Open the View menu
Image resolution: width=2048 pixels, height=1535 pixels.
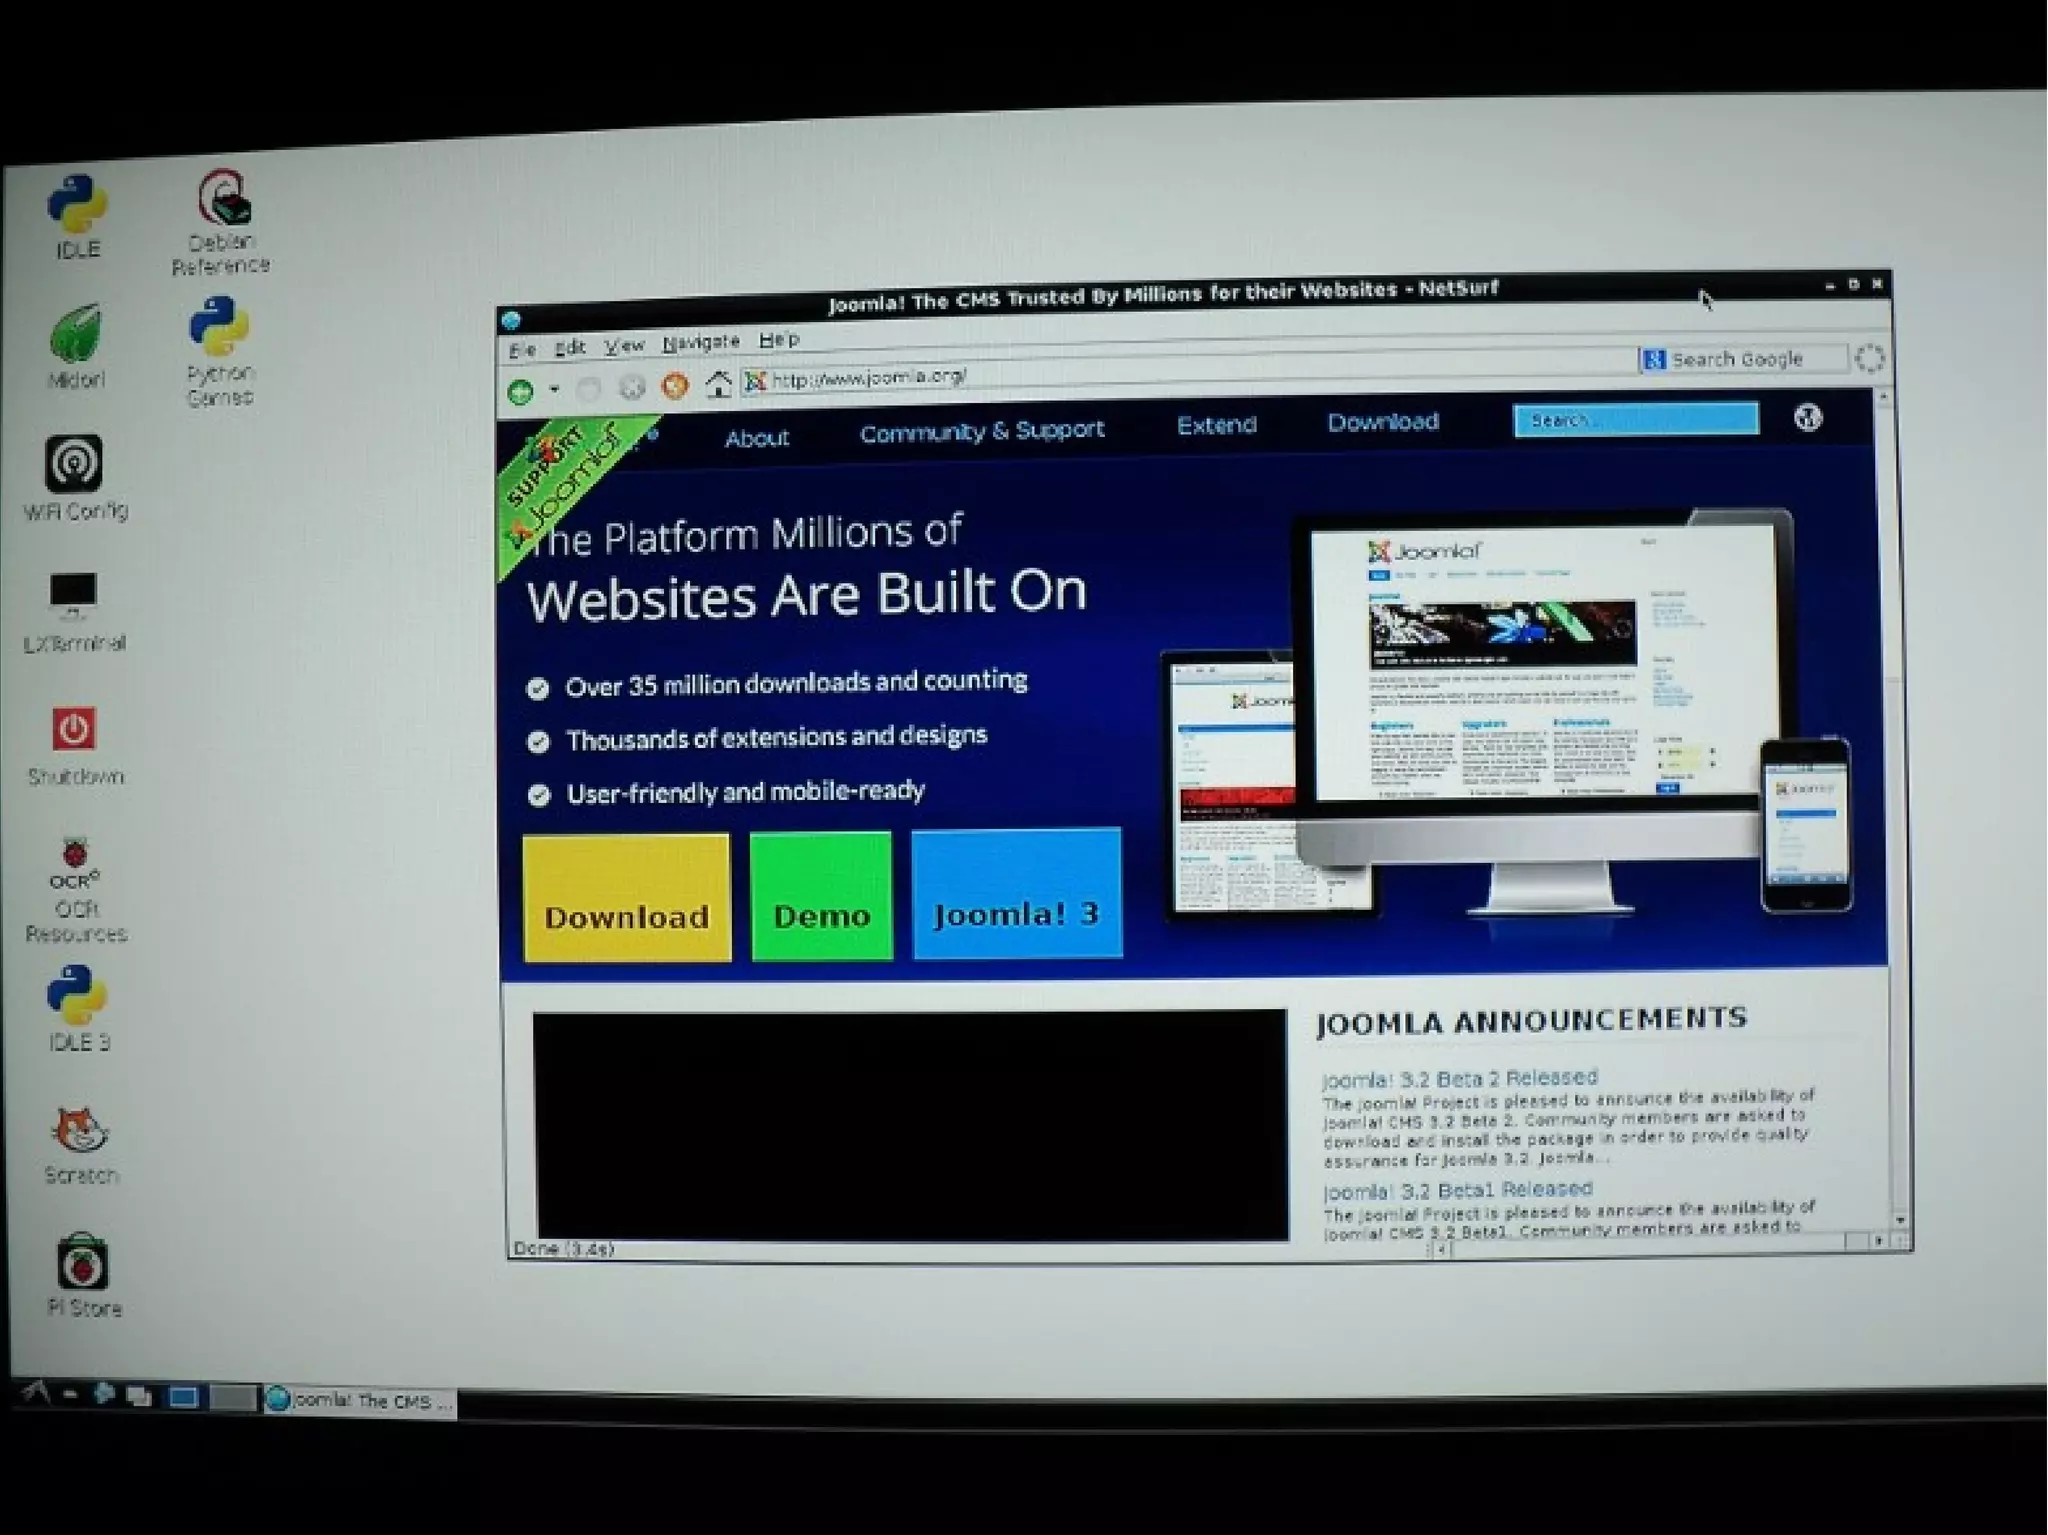pyautogui.click(x=624, y=345)
